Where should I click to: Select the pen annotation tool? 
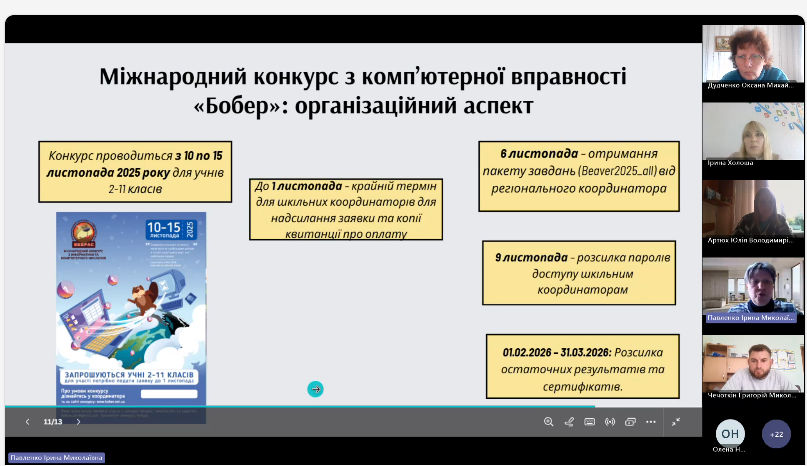coord(569,422)
